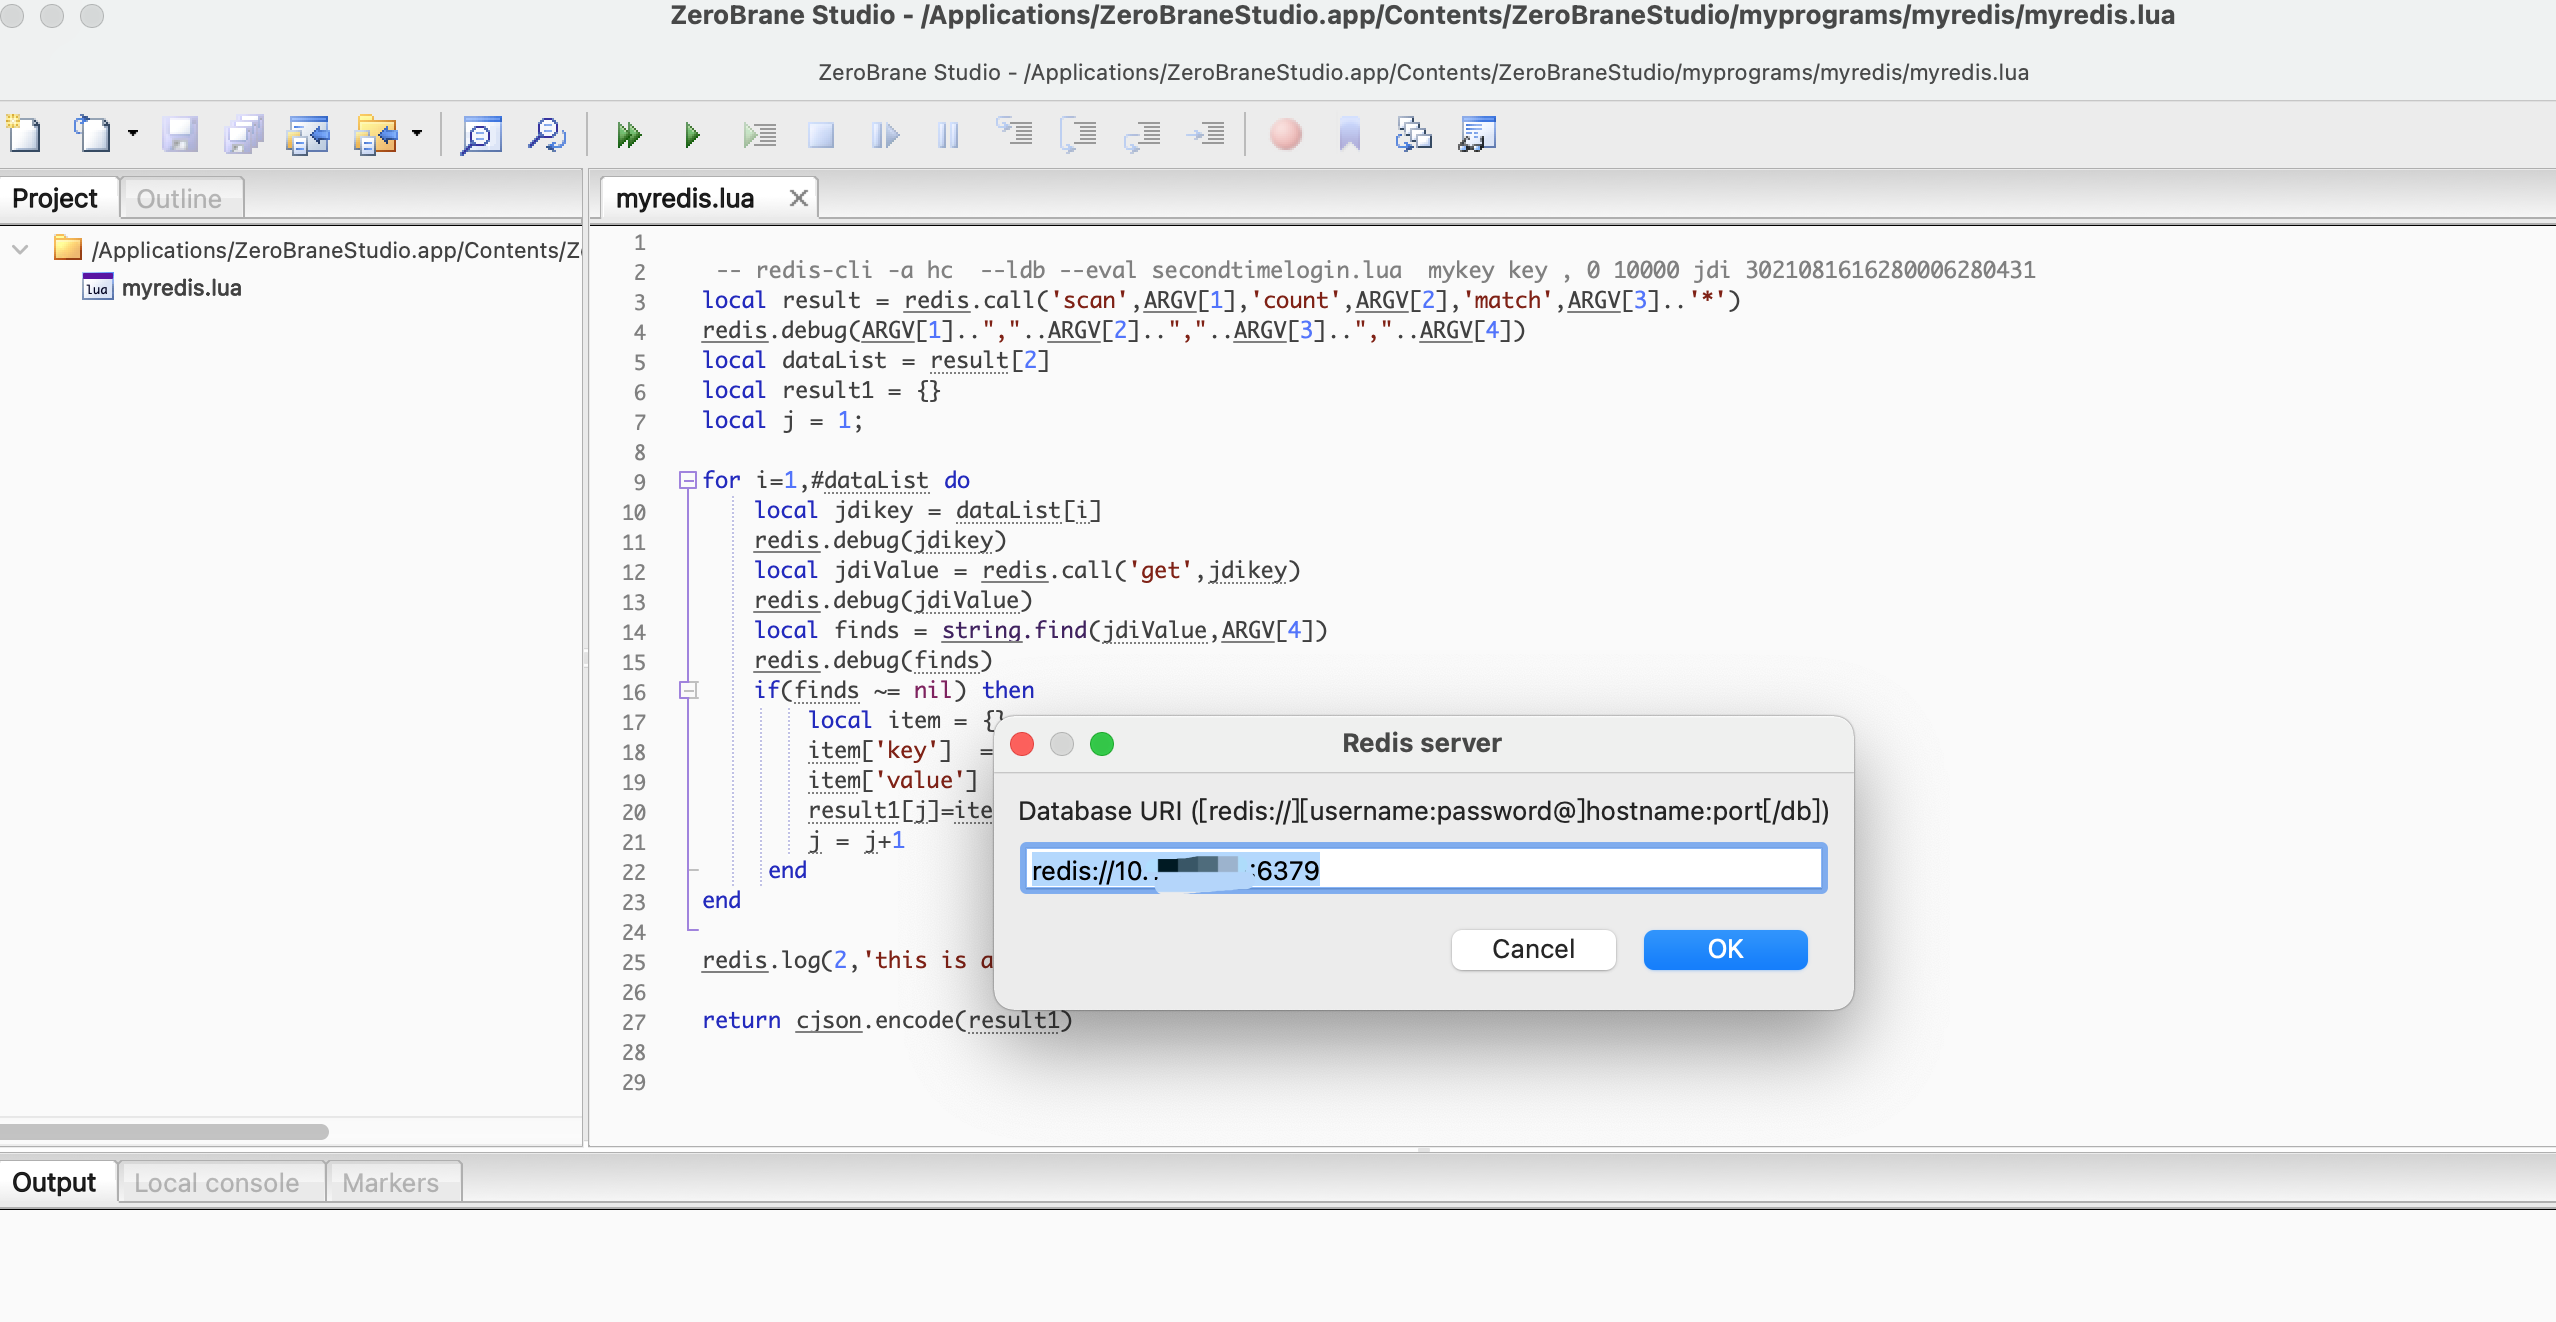Click 'string' in string.find on line 14
Screen dimensions: 2556x1322
click(x=981, y=630)
